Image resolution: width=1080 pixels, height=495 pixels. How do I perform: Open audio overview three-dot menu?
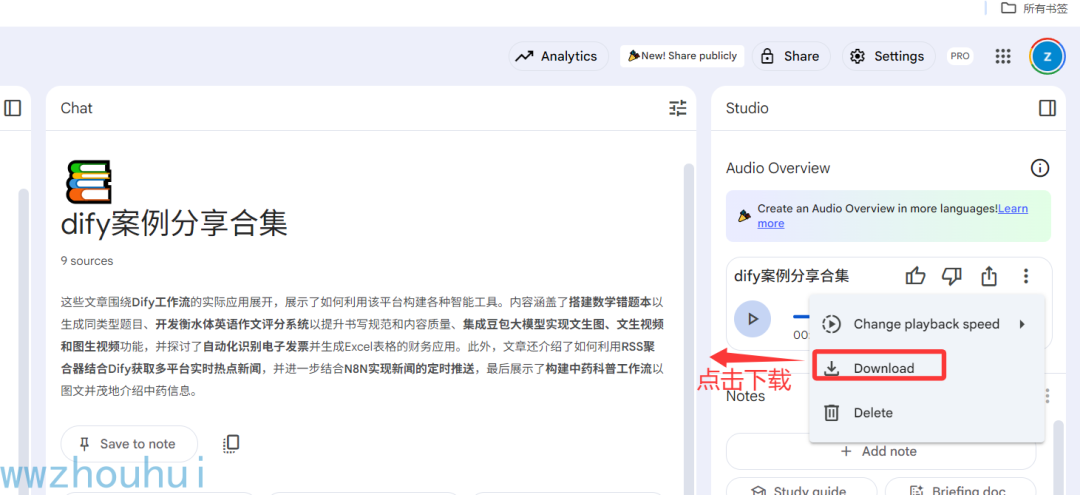(1026, 277)
